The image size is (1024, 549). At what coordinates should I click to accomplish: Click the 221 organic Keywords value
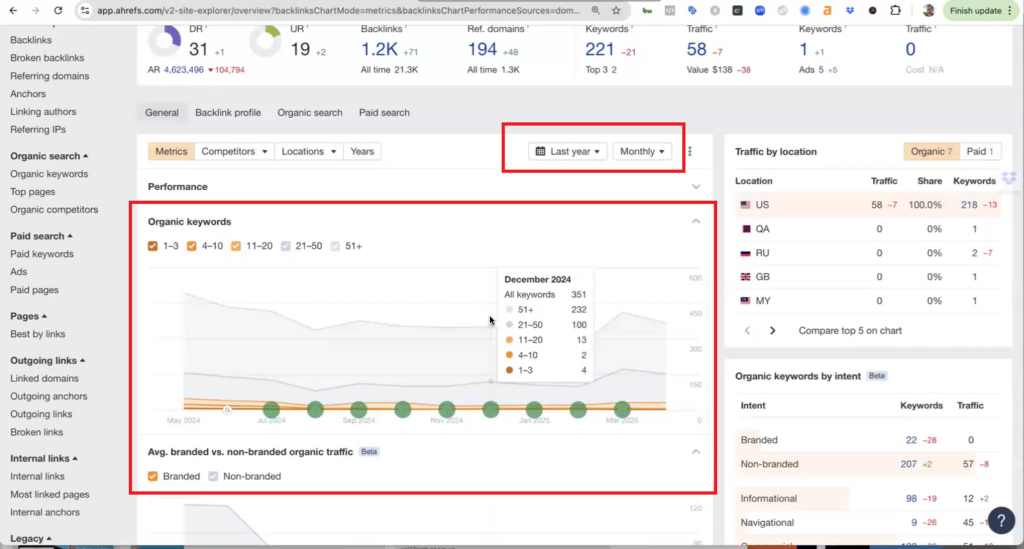tap(600, 49)
